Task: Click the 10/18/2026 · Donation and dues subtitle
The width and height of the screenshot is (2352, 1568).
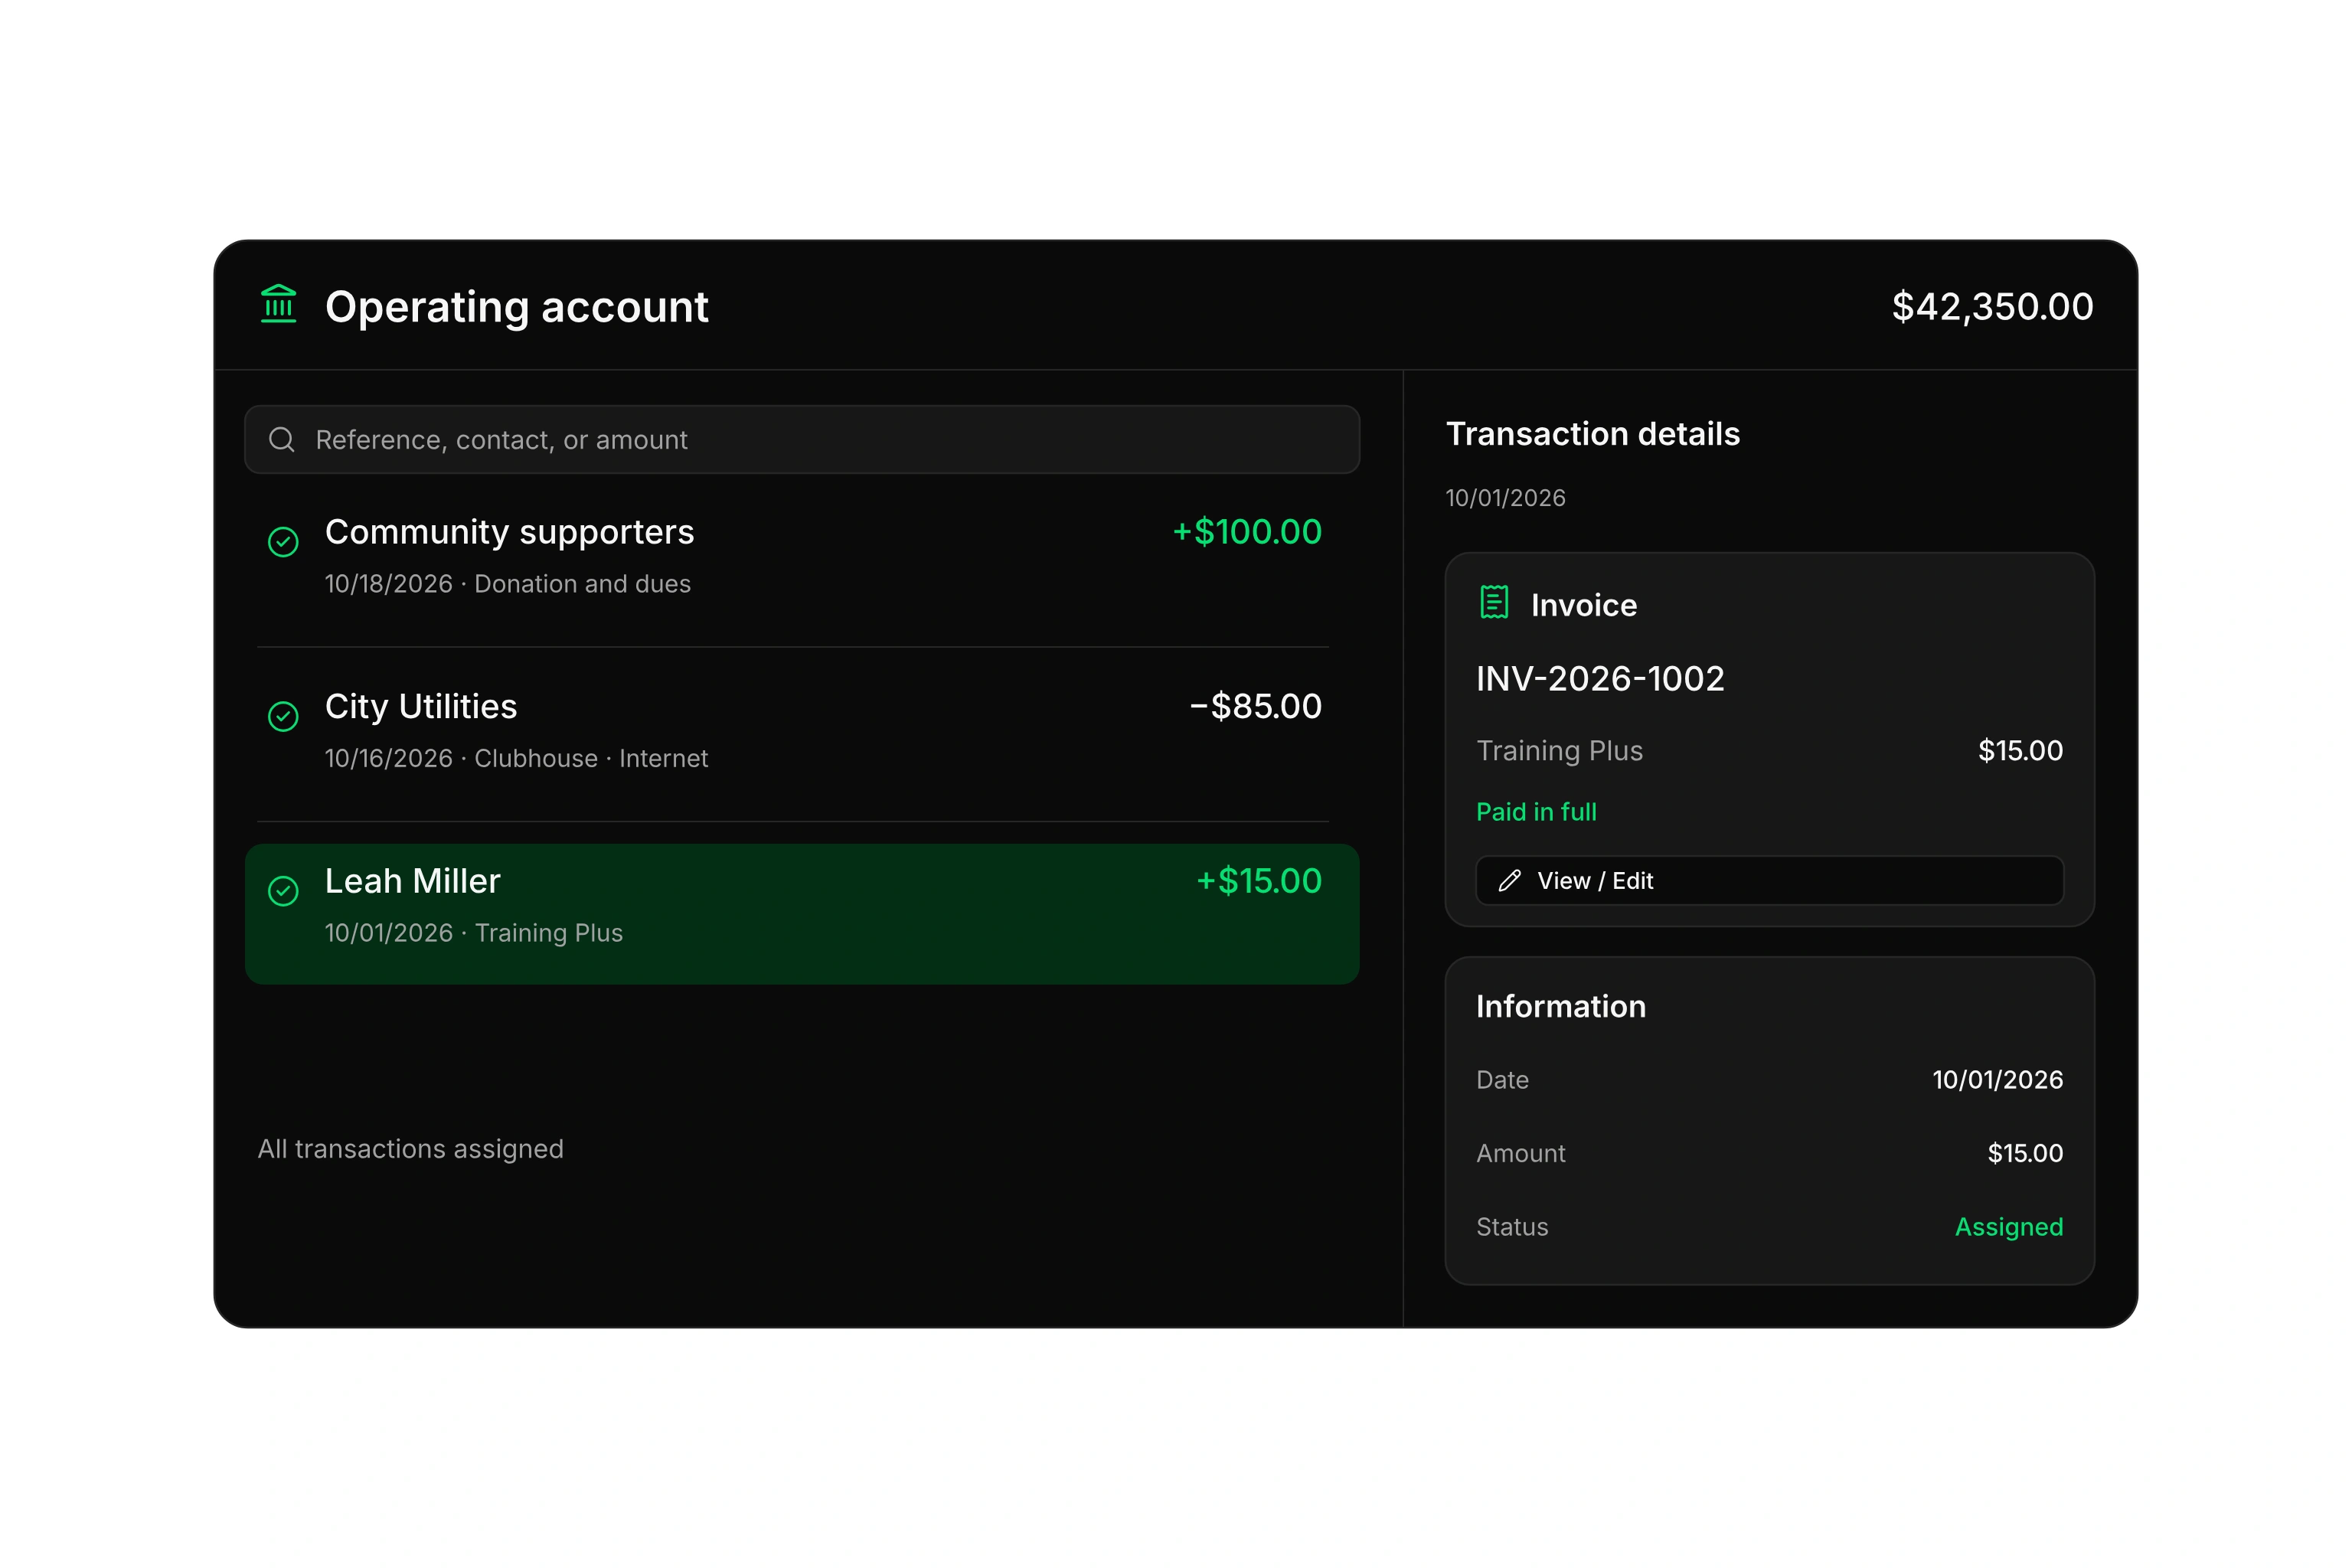Action: [x=507, y=584]
